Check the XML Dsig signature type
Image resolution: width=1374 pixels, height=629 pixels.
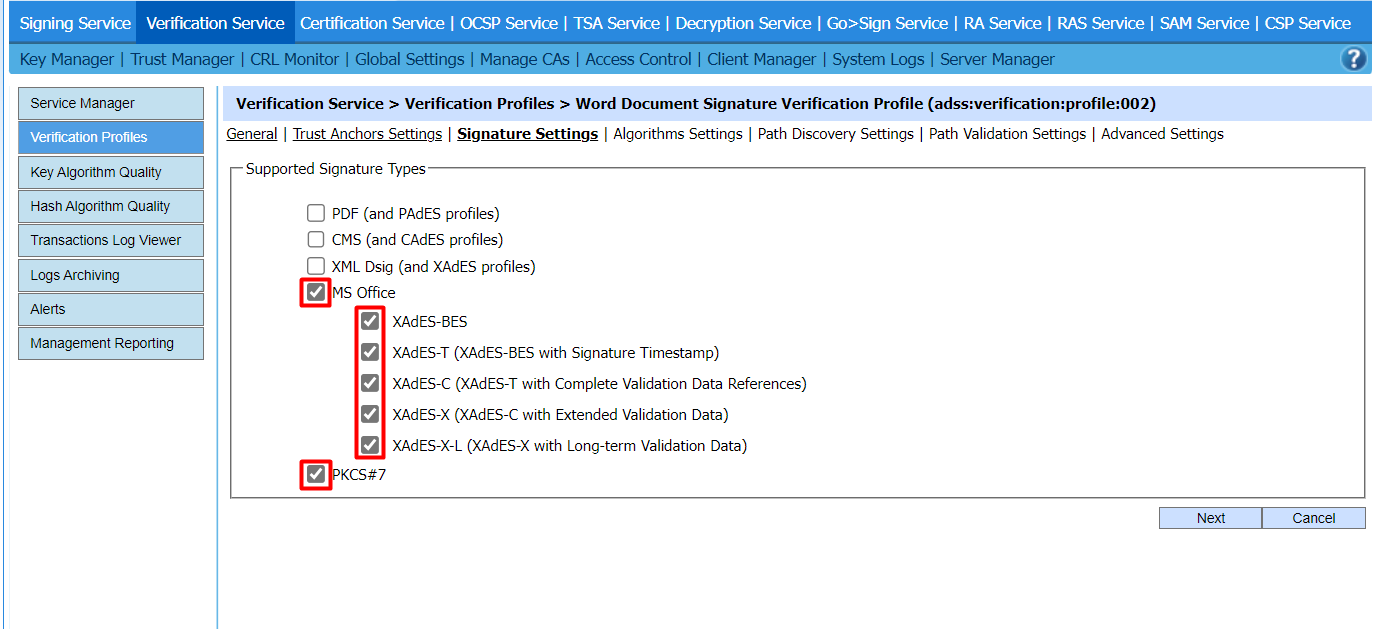tap(316, 266)
